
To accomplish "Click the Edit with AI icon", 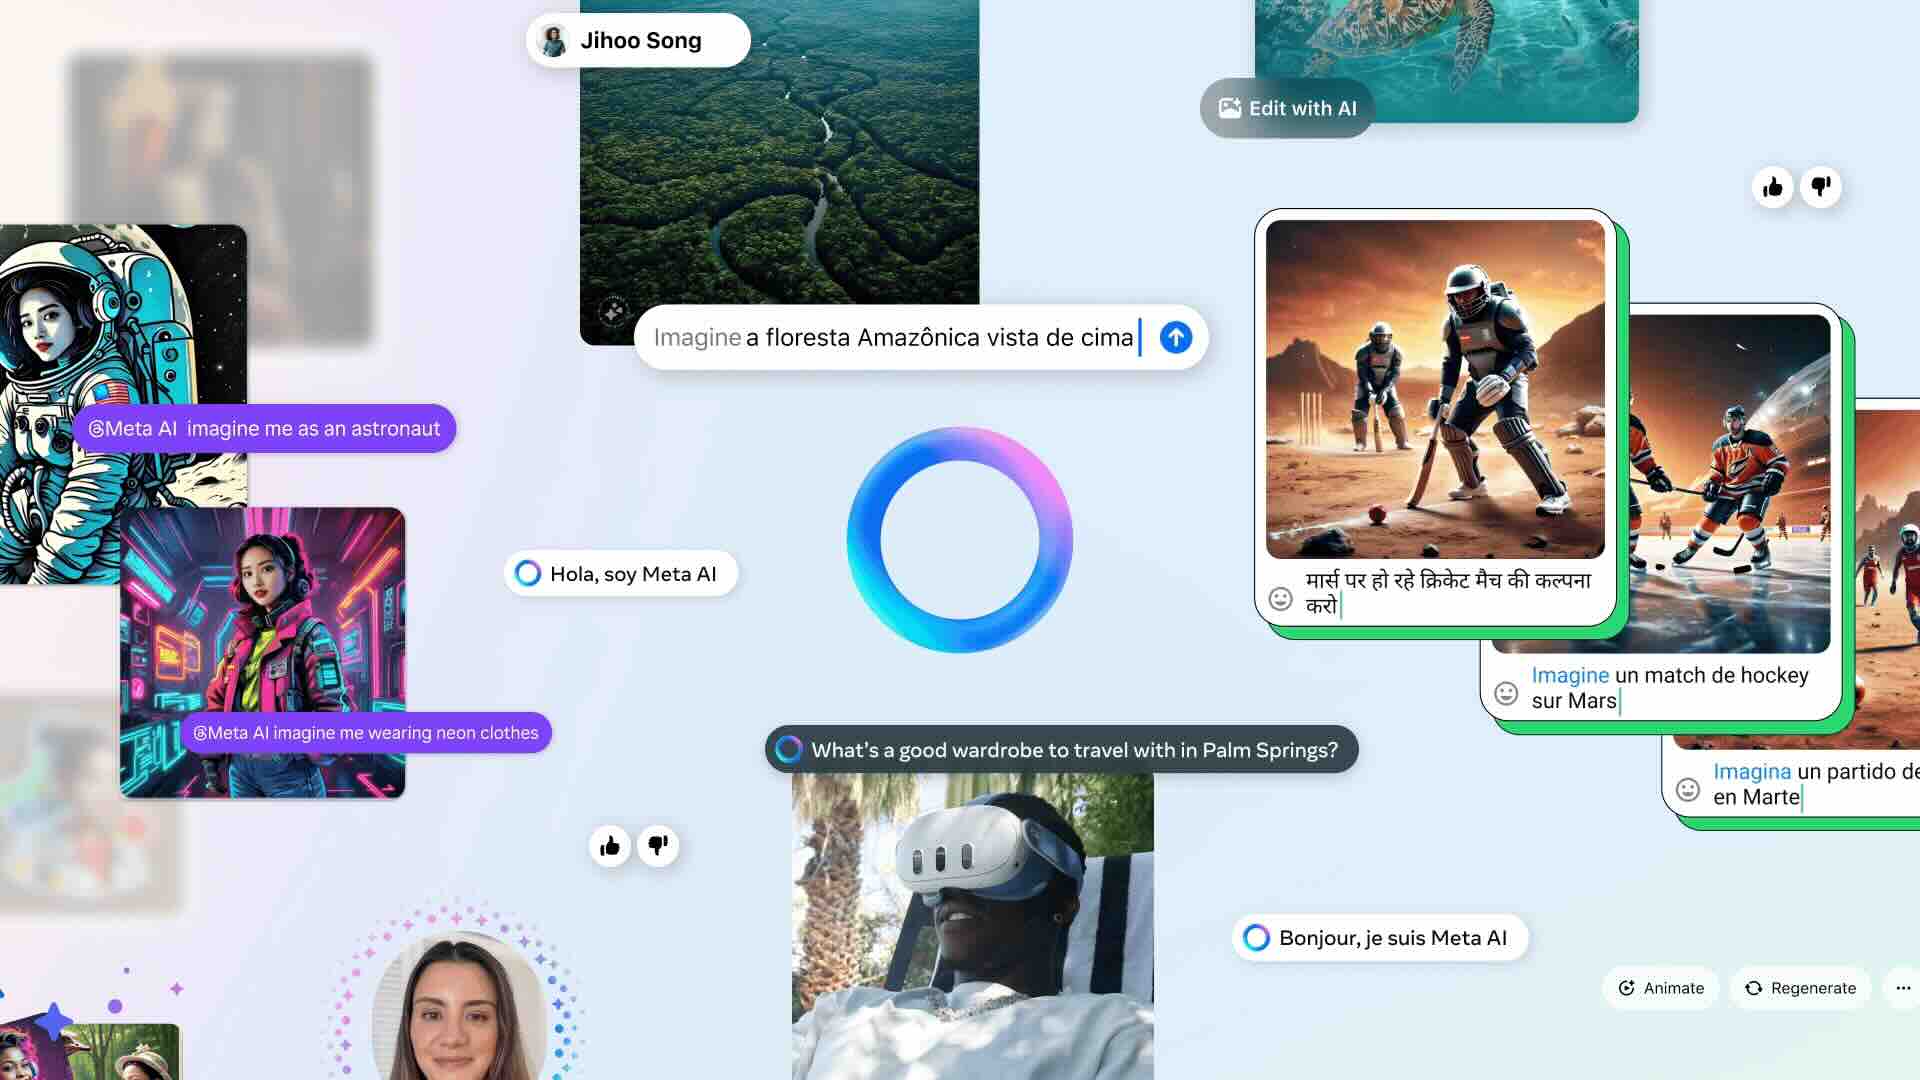I will [x=1228, y=108].
